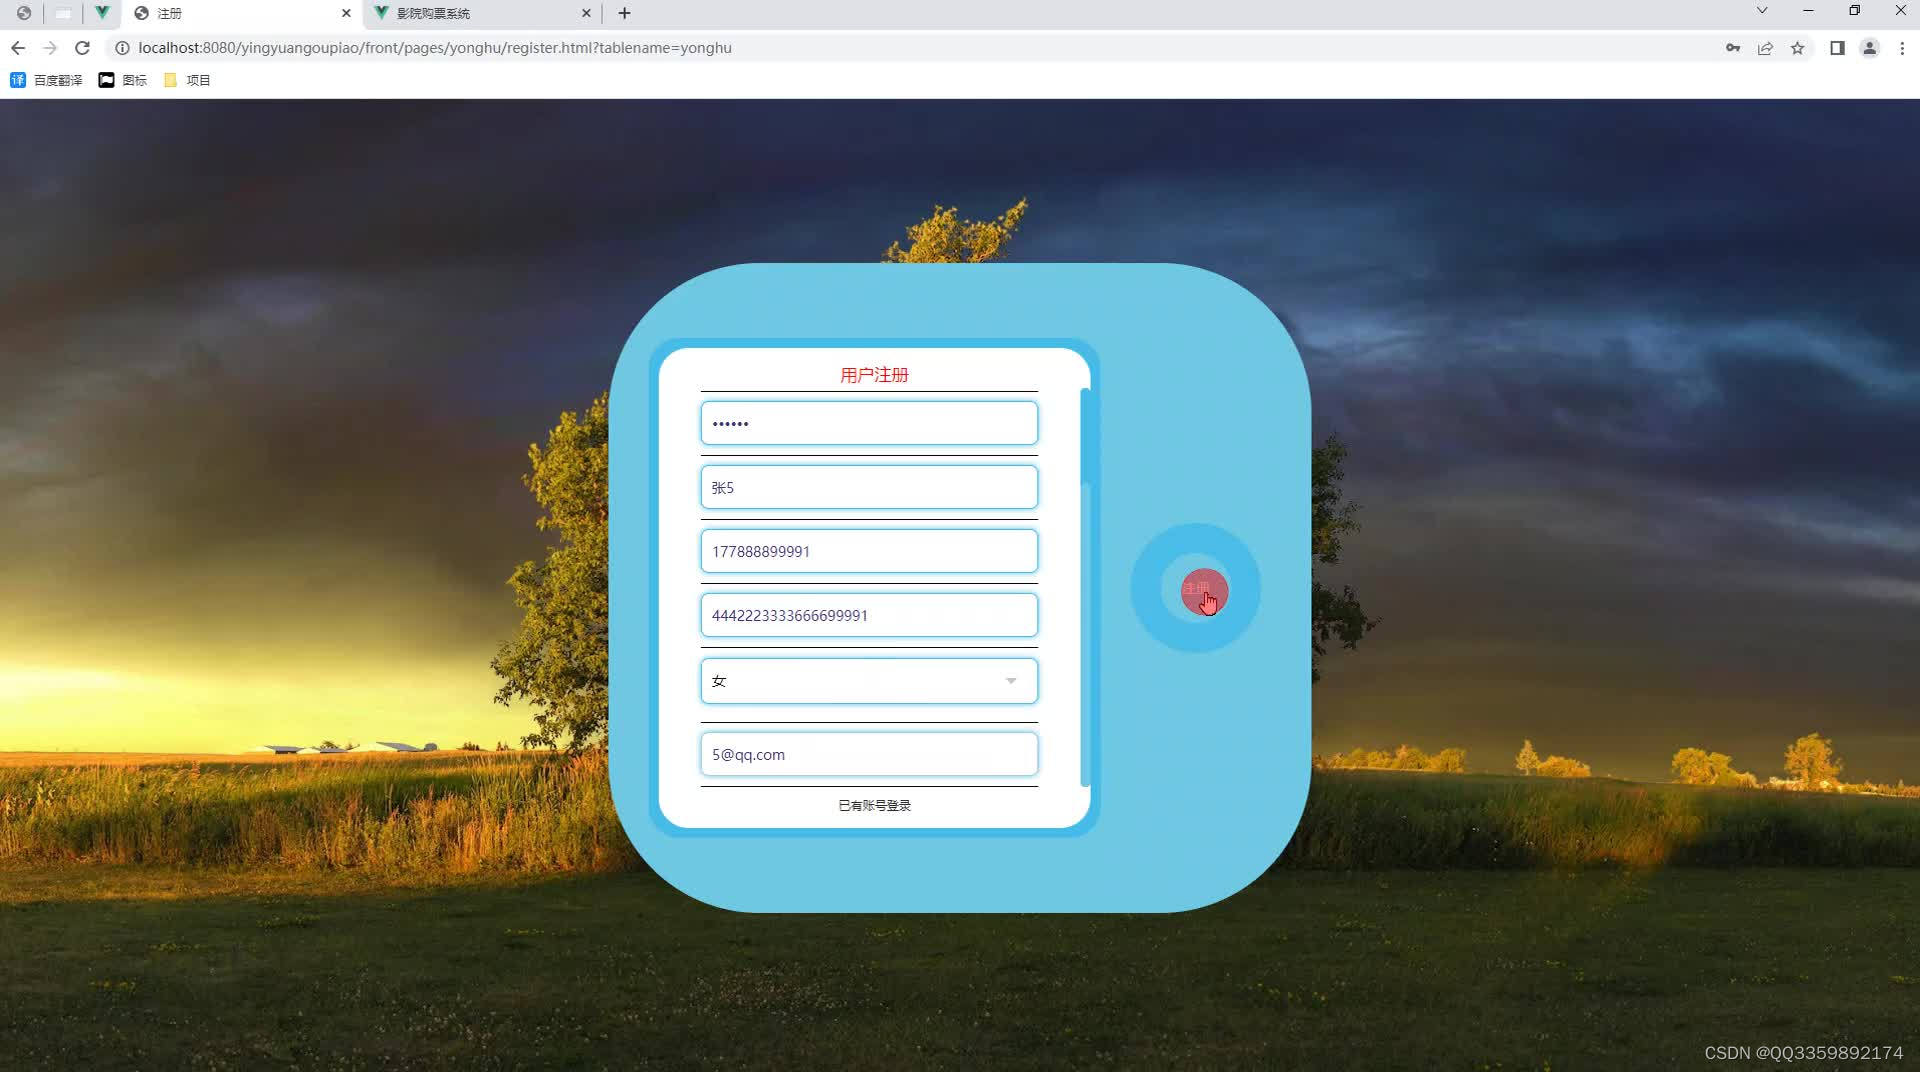
Task: Toggle the browser side panel
Action: (1837, 48)
